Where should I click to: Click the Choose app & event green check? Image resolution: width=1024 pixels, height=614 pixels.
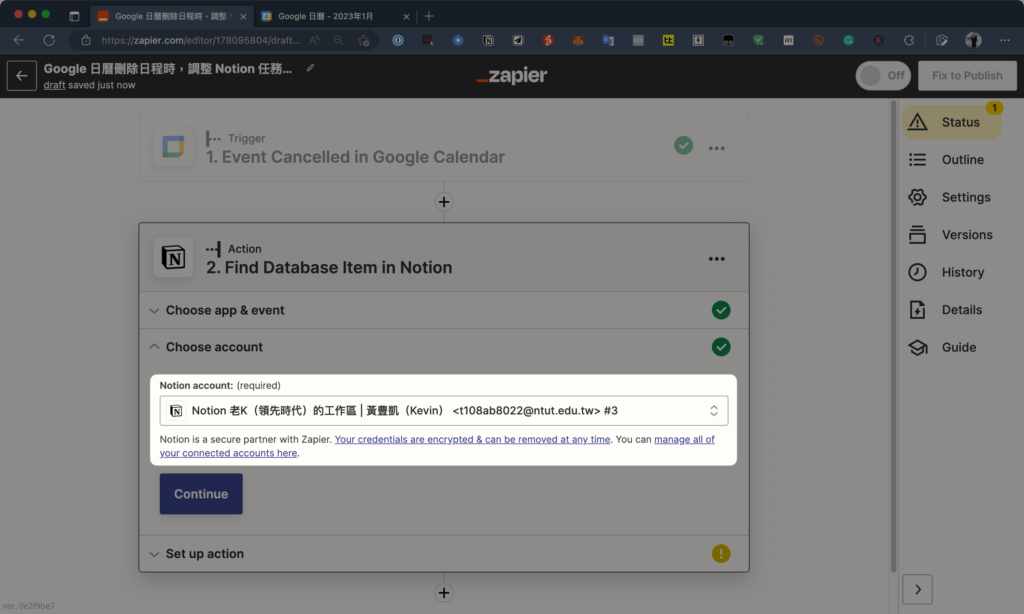tap(721, 310)
